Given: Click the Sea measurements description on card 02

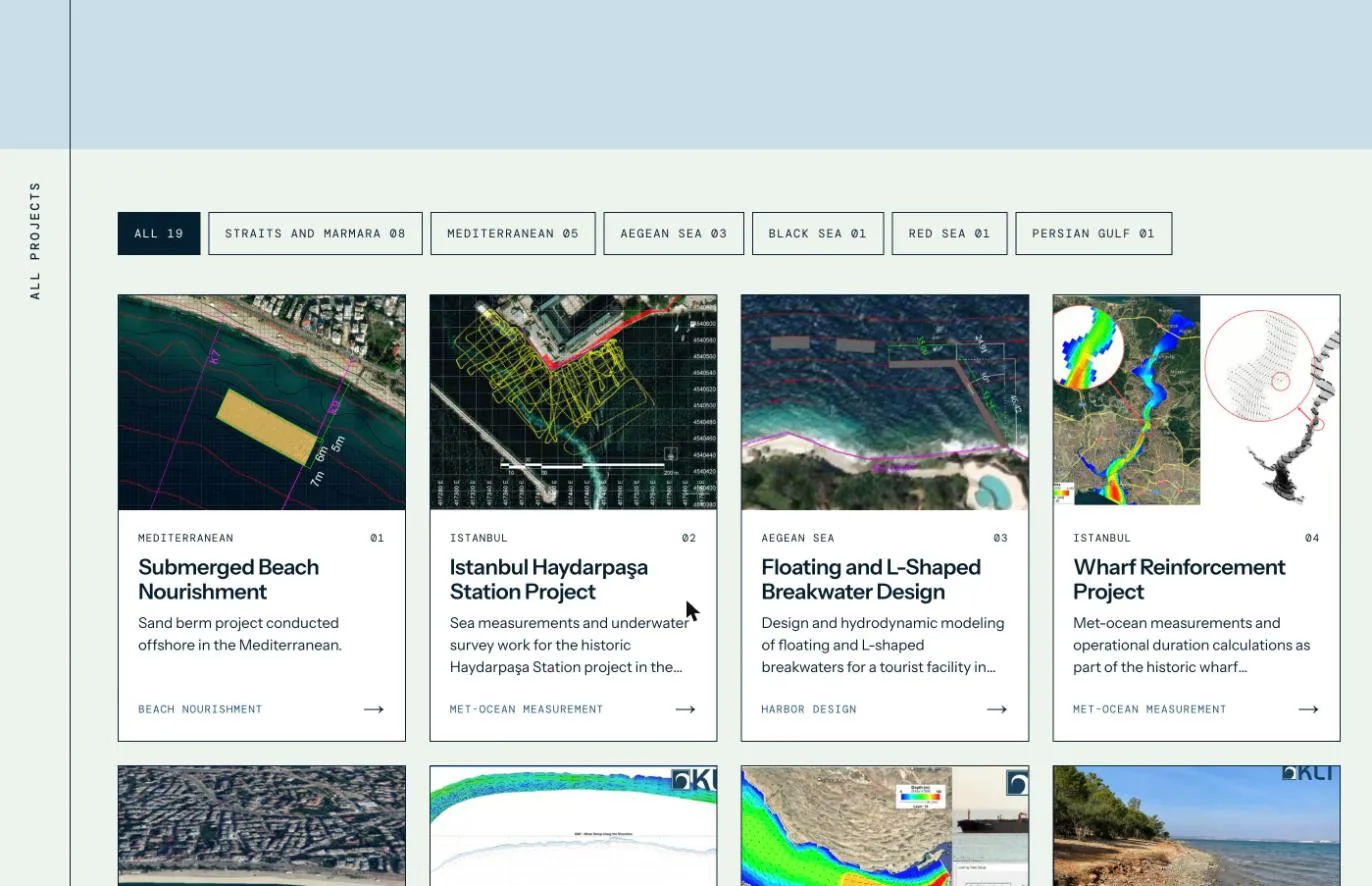Looking at the screenshot, I should tap(569, 645).
